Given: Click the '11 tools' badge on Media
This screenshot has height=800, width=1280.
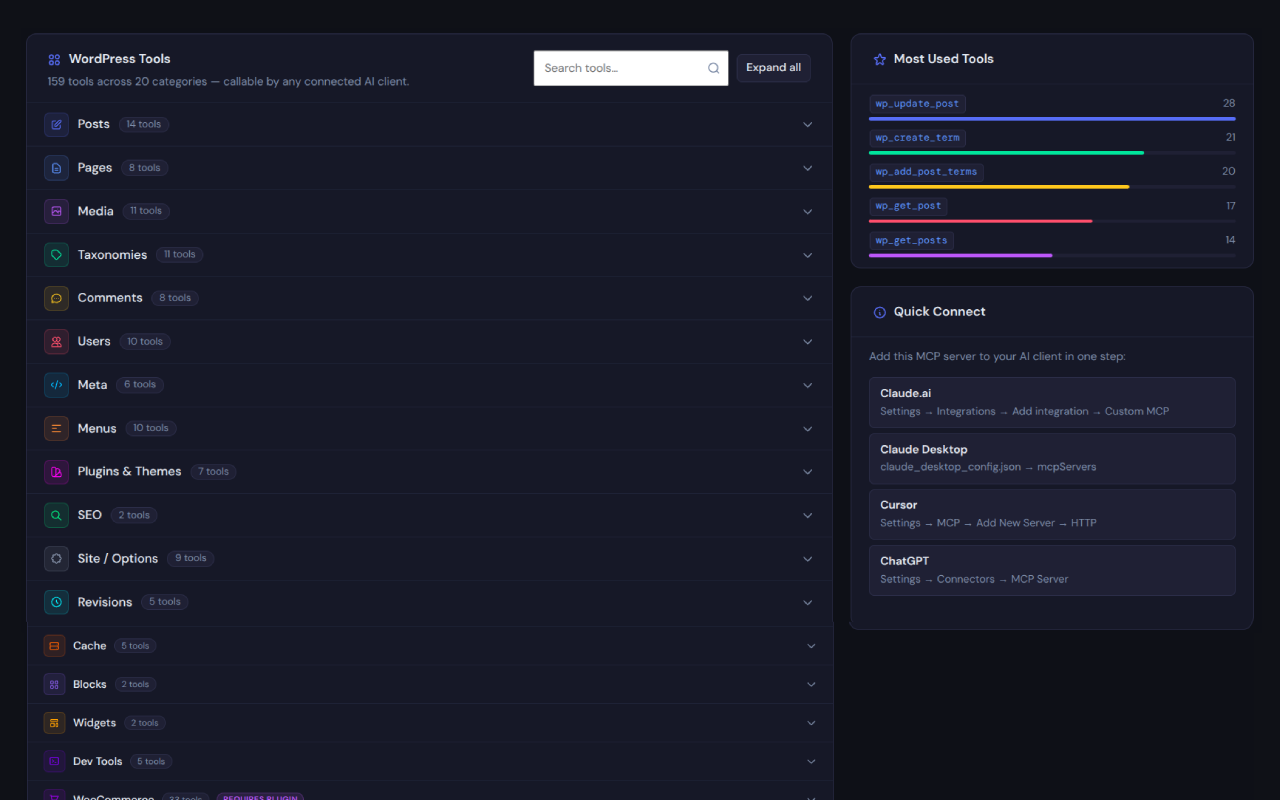Looking at the screenshot, I should [146, 211].
